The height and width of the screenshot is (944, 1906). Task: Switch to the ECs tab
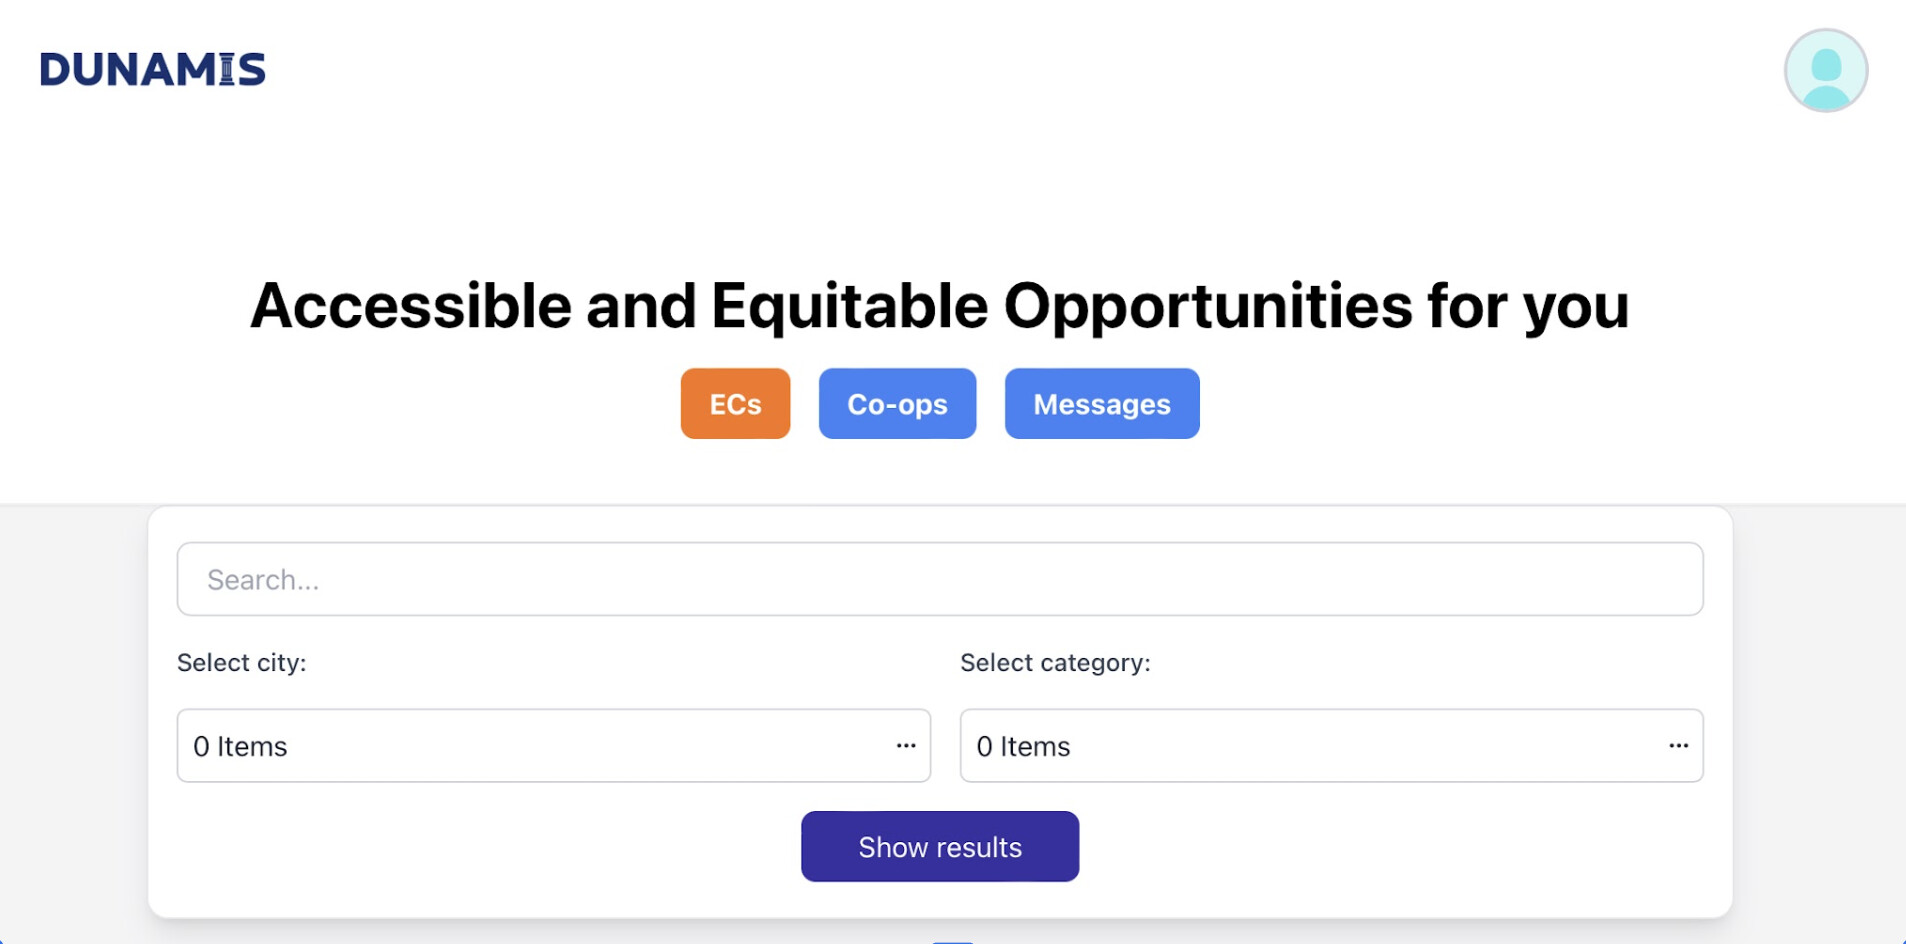pyautogui.click(x=735, y=404)
